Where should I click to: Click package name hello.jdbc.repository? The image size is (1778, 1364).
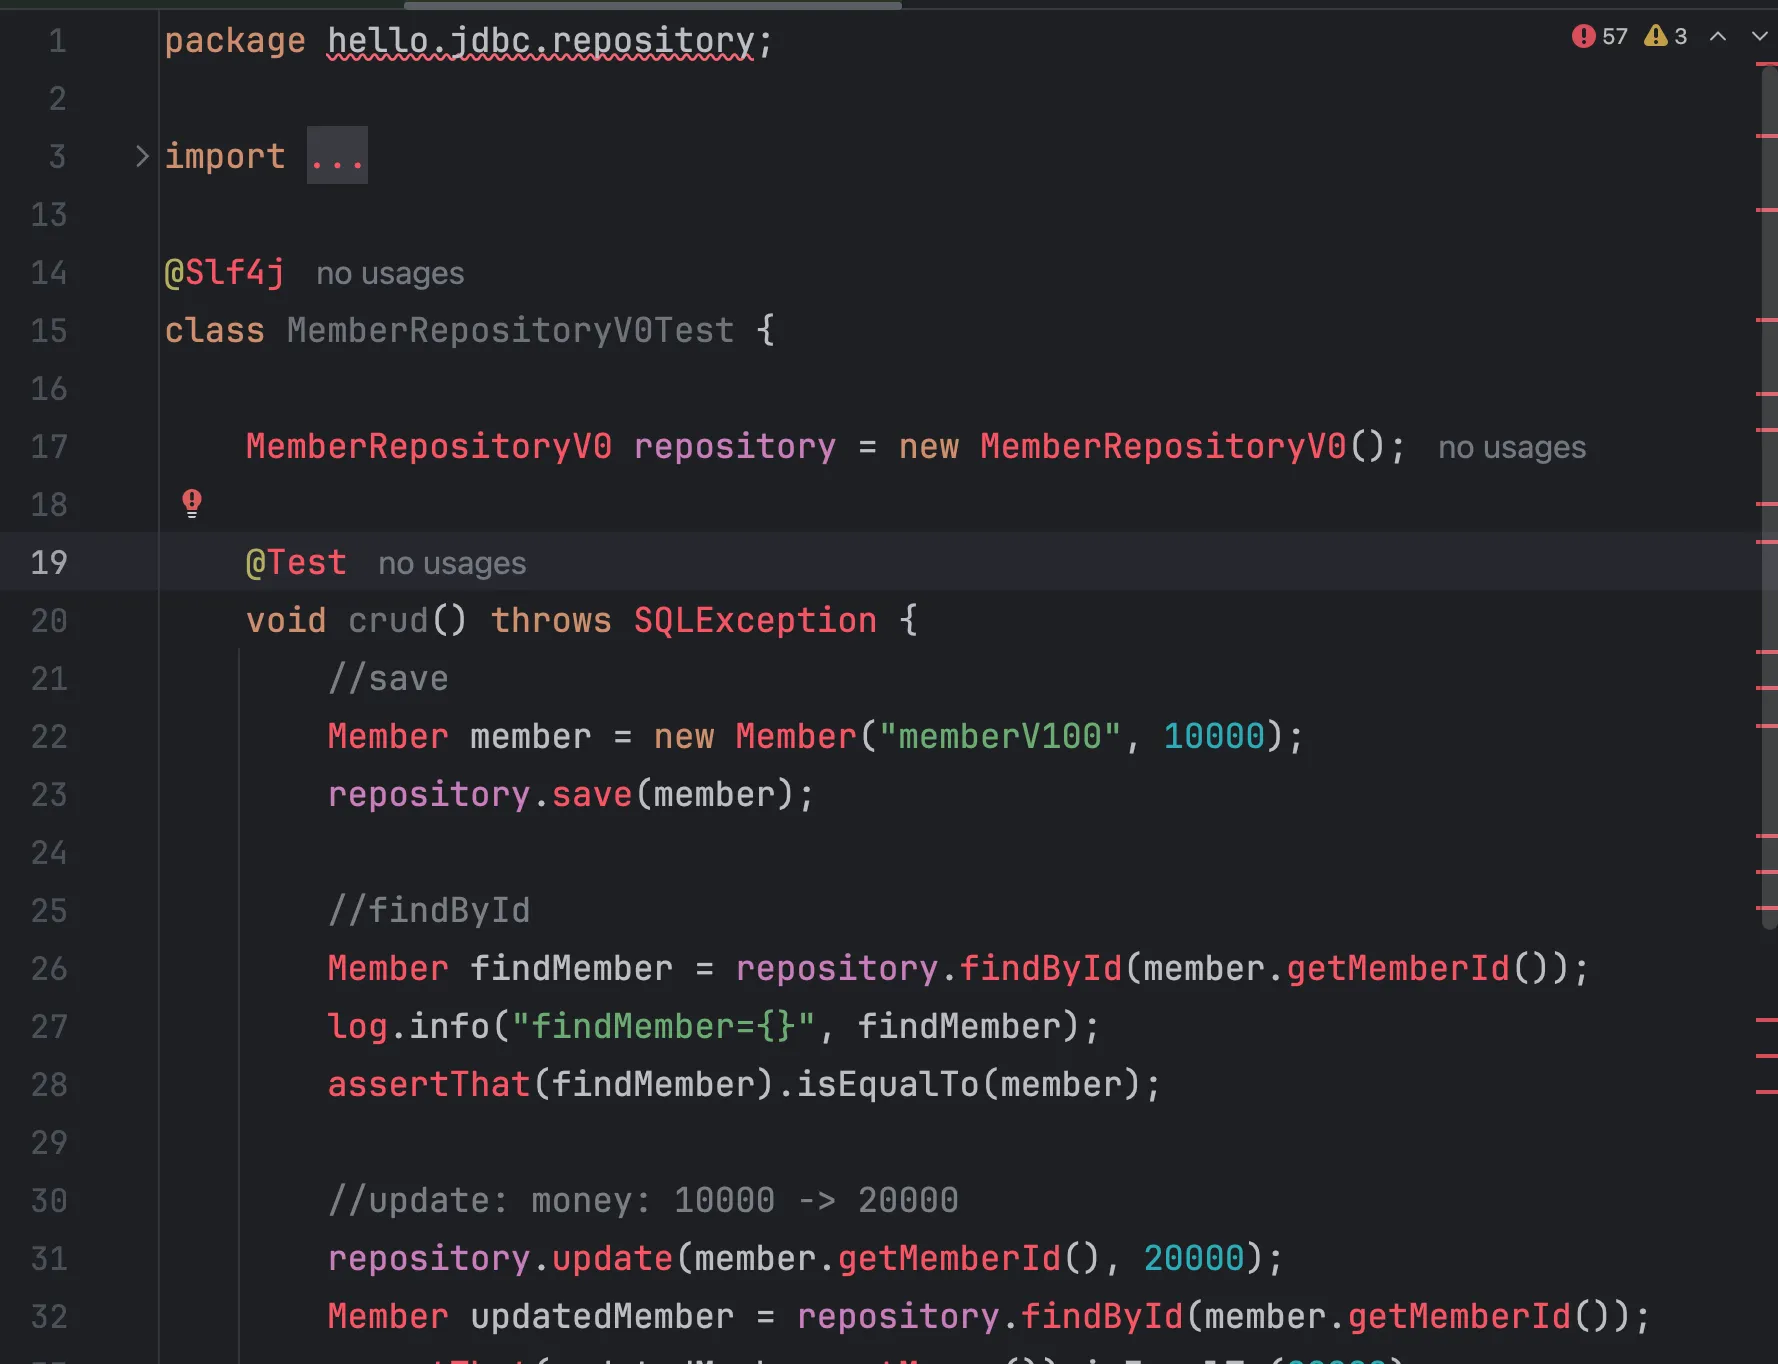[540, 41]
